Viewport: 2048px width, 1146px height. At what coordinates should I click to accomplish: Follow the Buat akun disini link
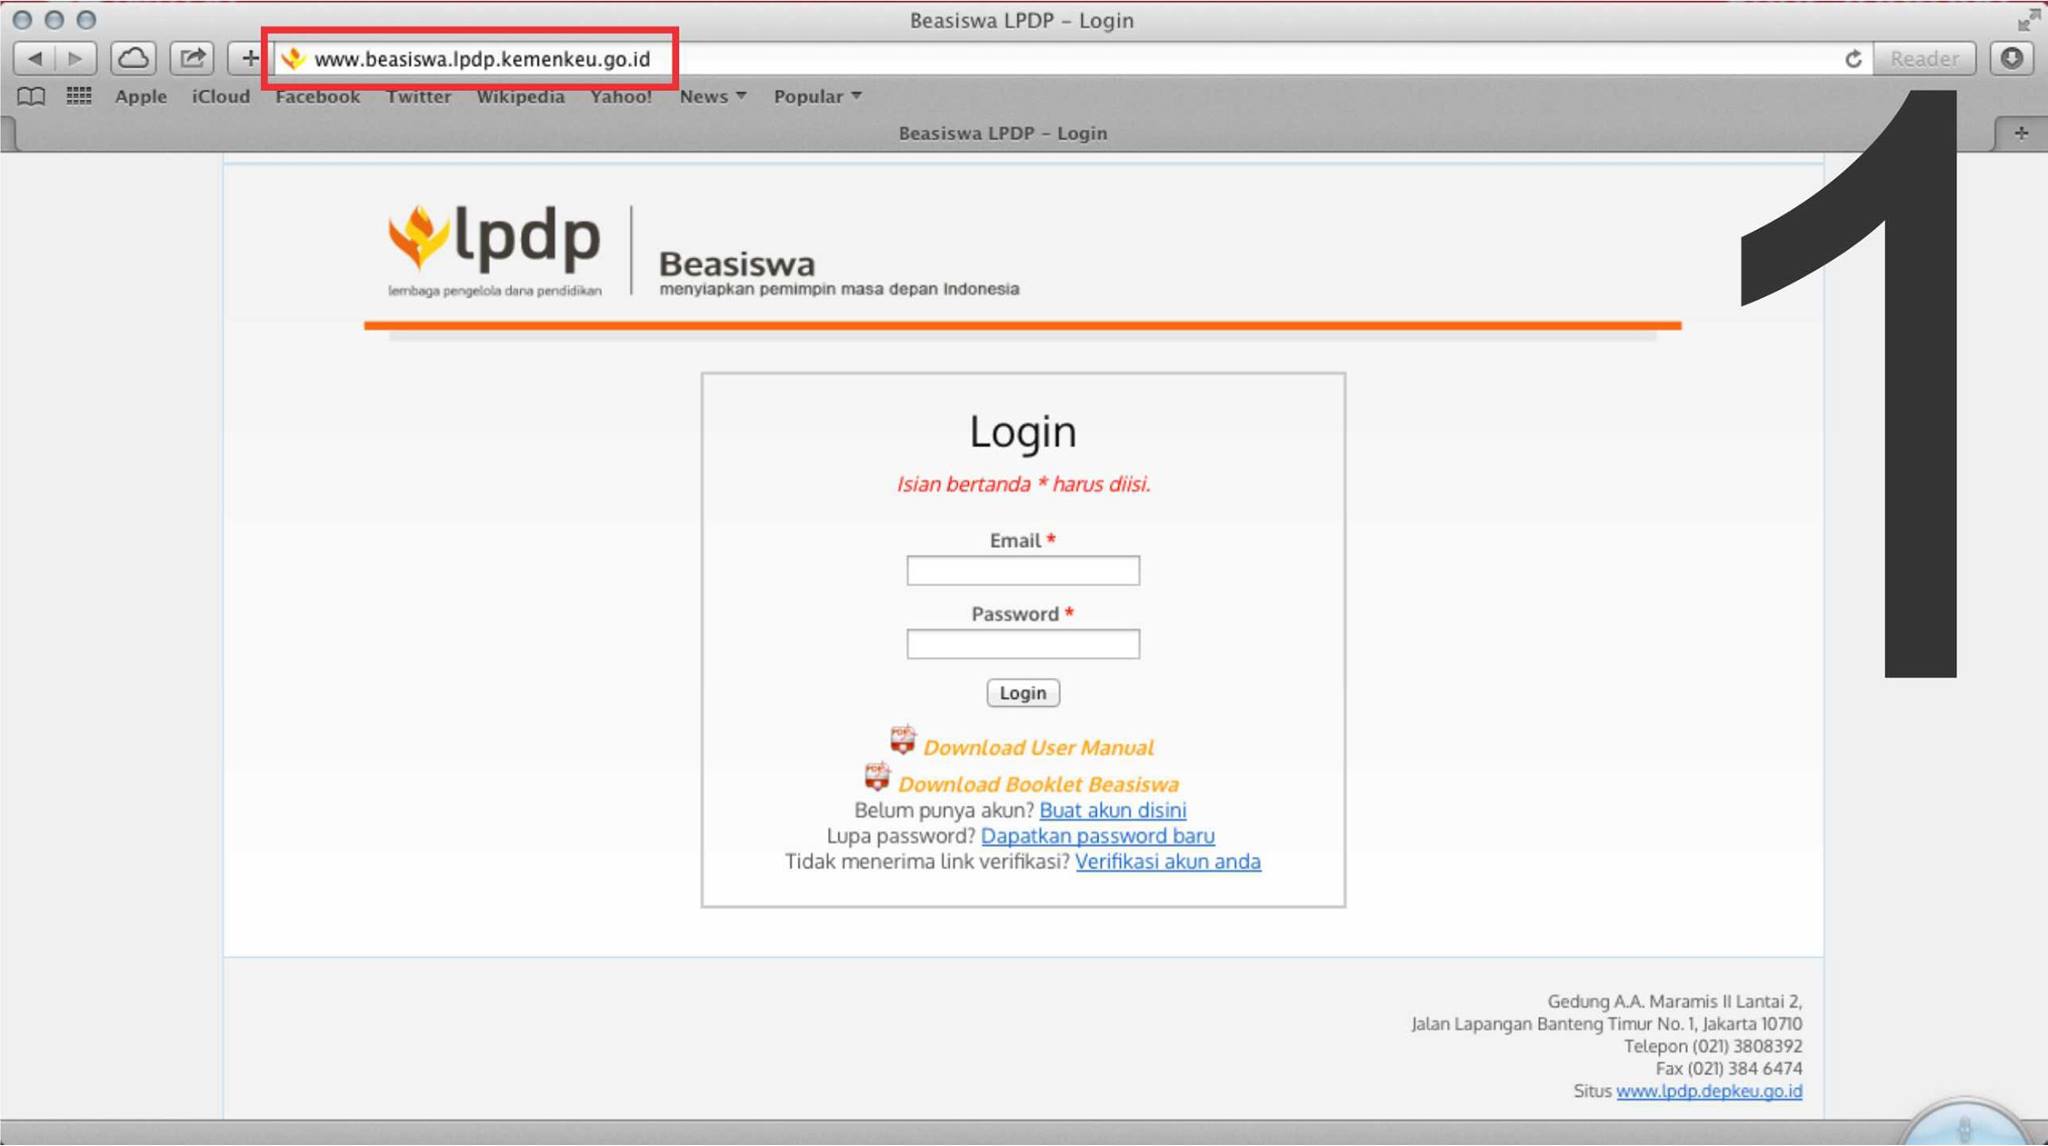1112,810
